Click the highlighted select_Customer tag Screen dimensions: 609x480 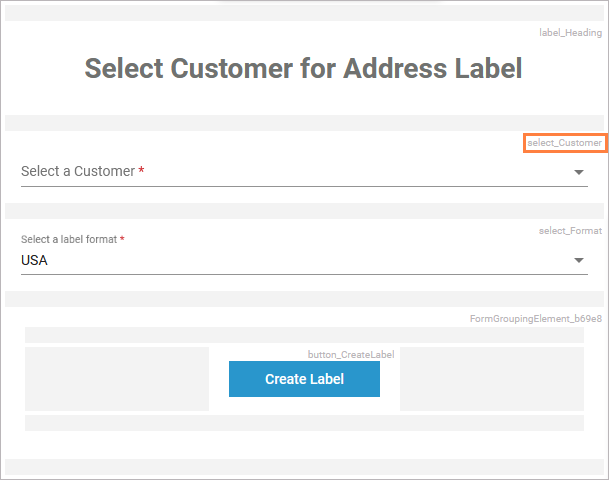tap(565, 143)
